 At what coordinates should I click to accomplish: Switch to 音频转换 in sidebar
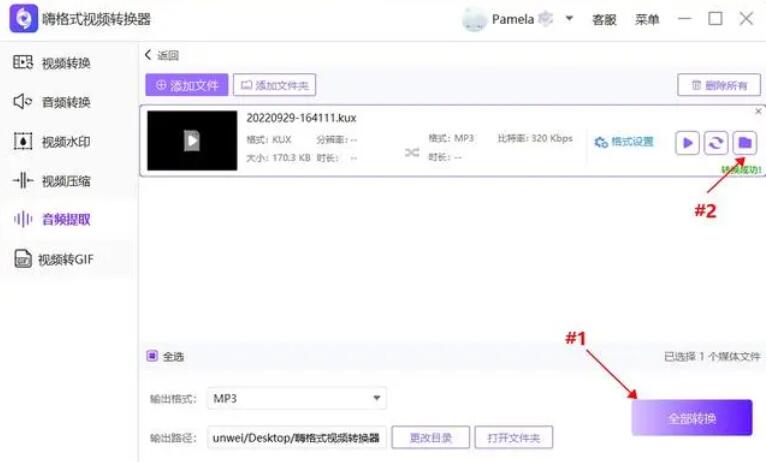(x=52, y=102)
